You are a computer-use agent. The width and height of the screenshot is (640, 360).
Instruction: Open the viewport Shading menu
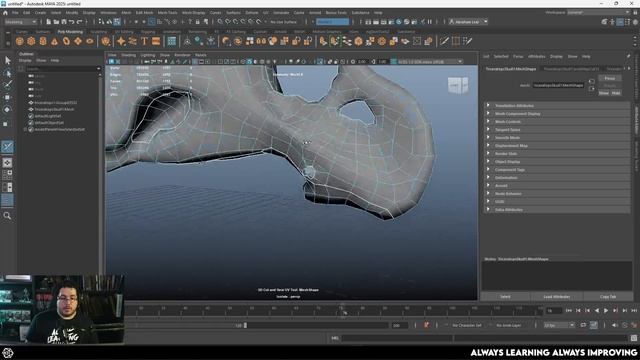coord(128,55)
